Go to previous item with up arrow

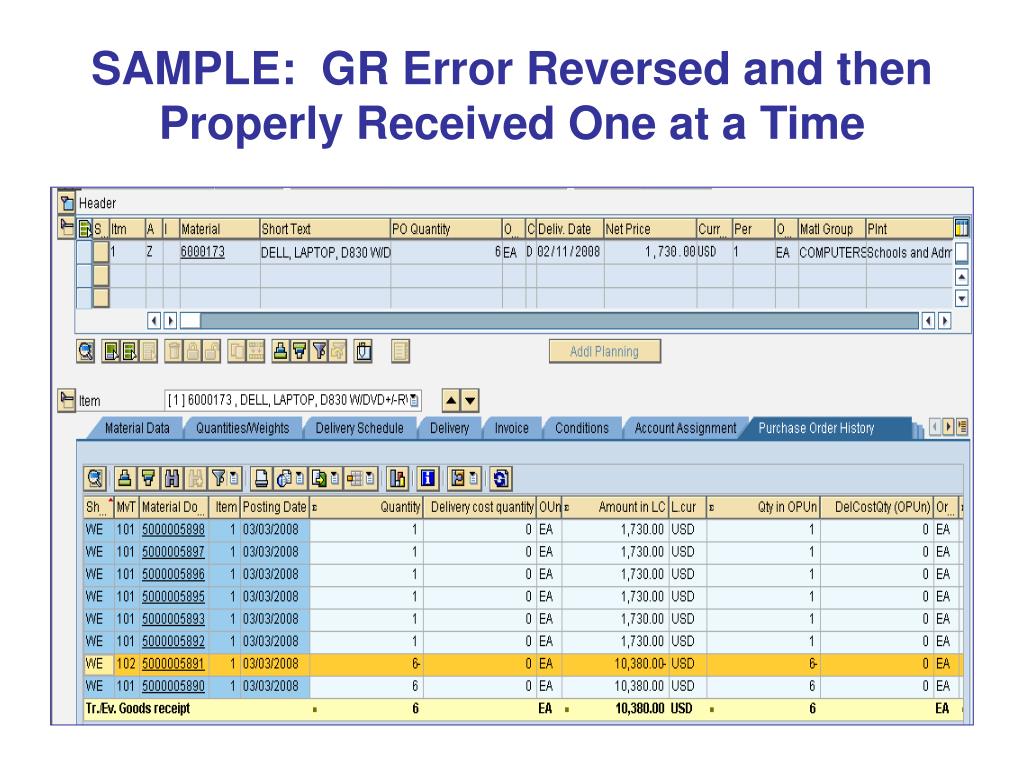pyautogui.click(x=451, y=400)
